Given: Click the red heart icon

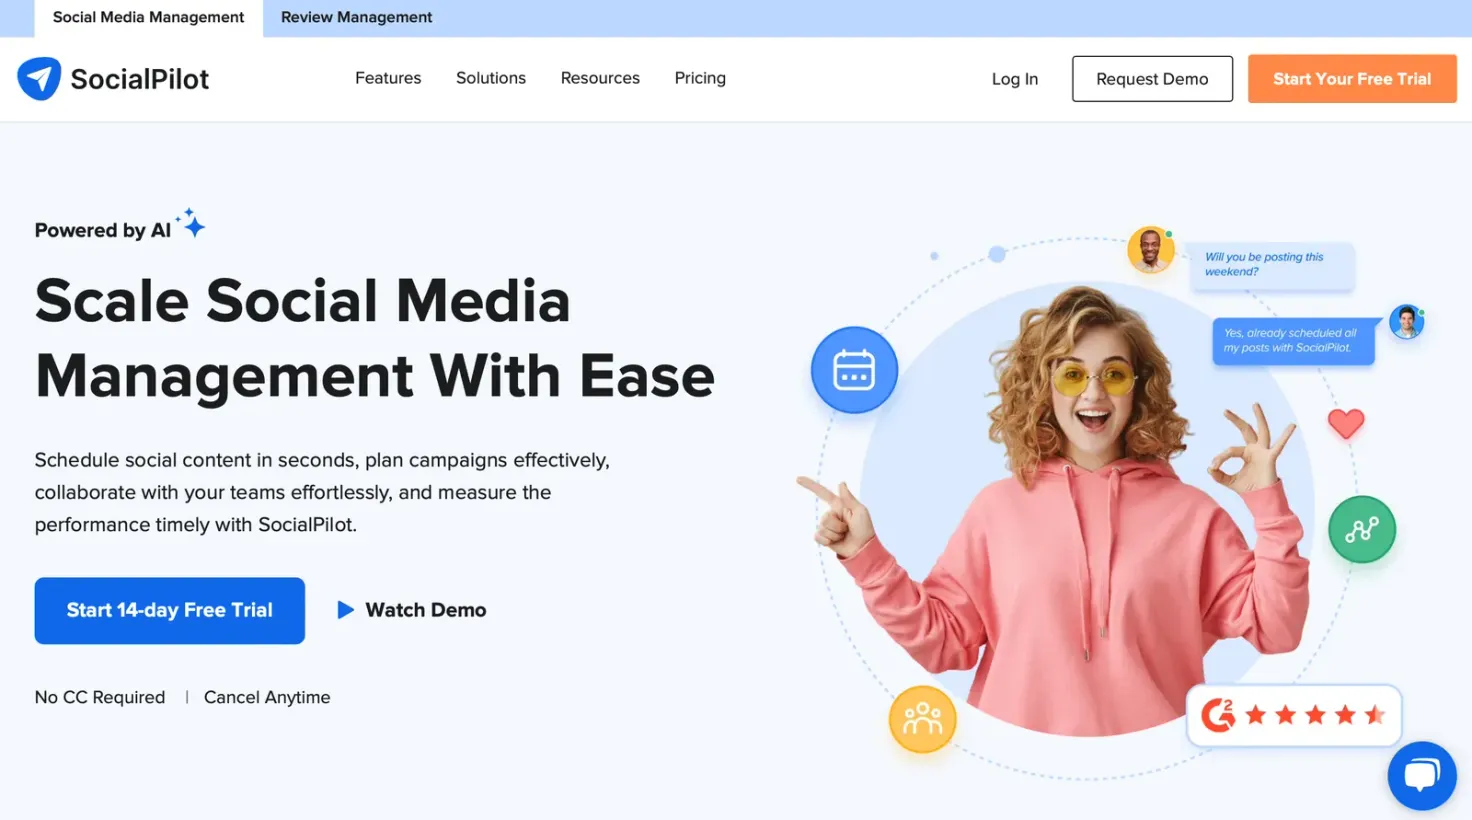Looking at the screenshot, I should point(1346,423).
